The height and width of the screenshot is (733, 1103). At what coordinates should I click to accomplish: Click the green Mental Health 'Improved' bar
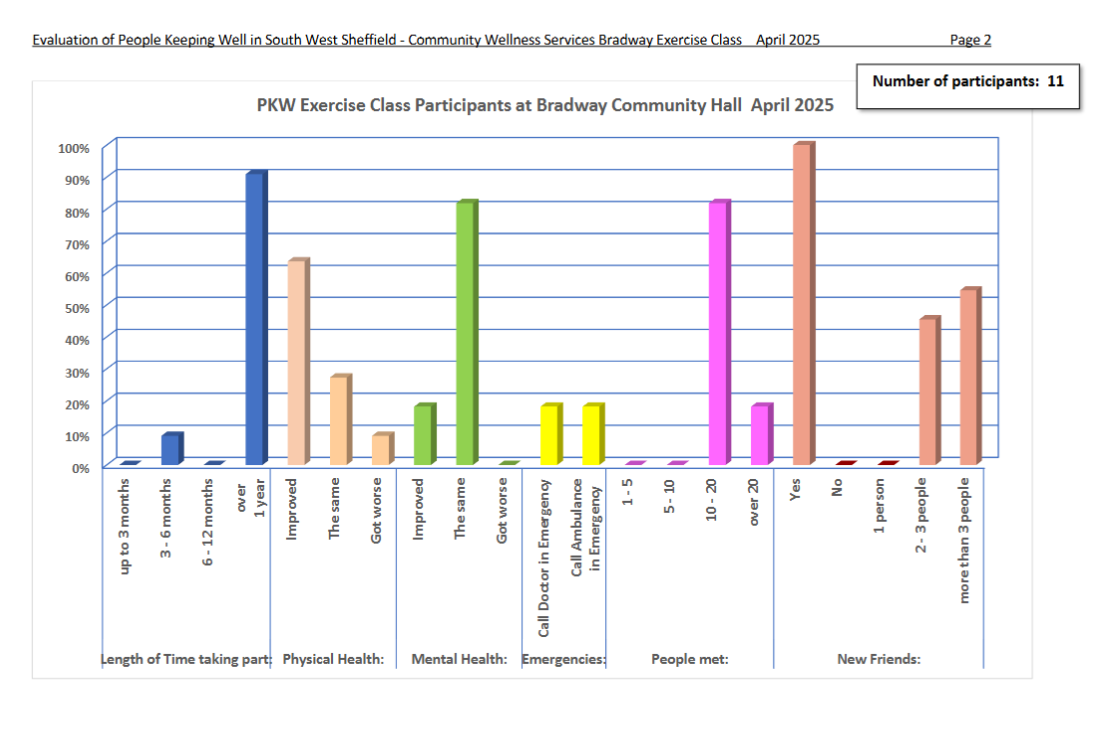[x=424, y=435]
